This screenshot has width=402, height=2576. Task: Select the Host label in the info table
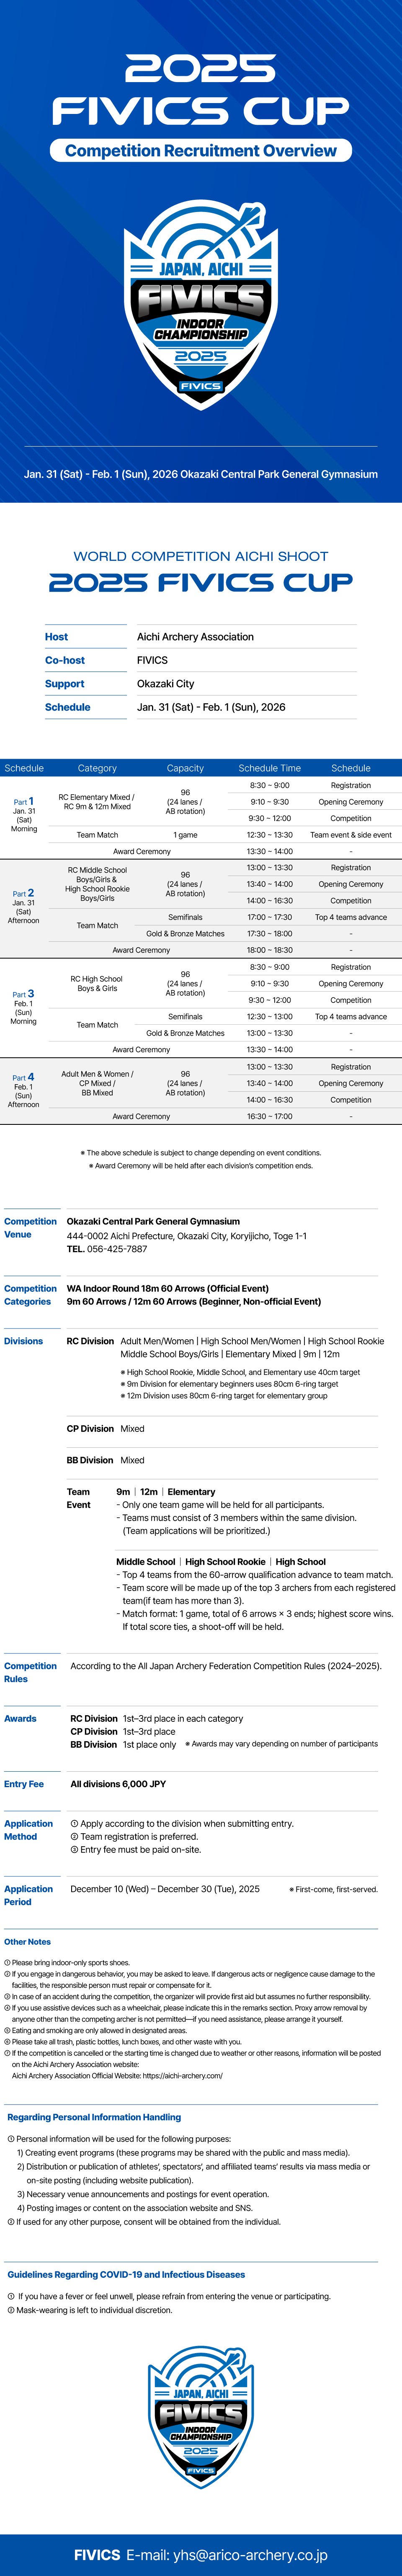pos(57,637)
